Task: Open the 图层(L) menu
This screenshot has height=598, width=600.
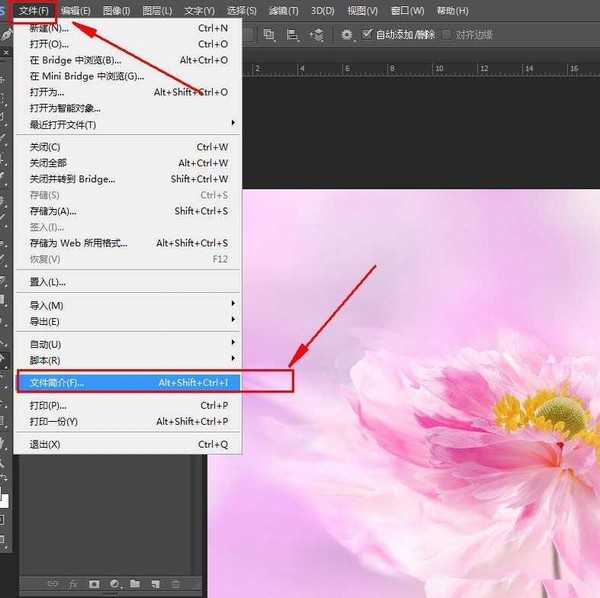Action: point(157,11)
